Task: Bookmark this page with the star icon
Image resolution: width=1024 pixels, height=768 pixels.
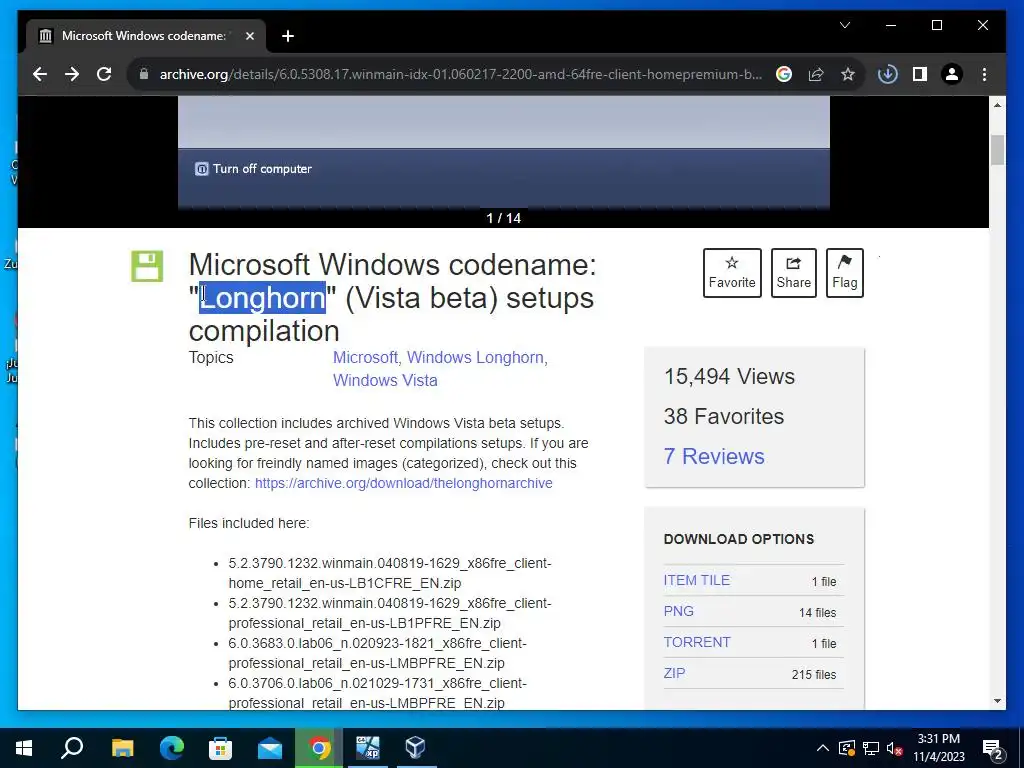Action: (x=848, y=74)
